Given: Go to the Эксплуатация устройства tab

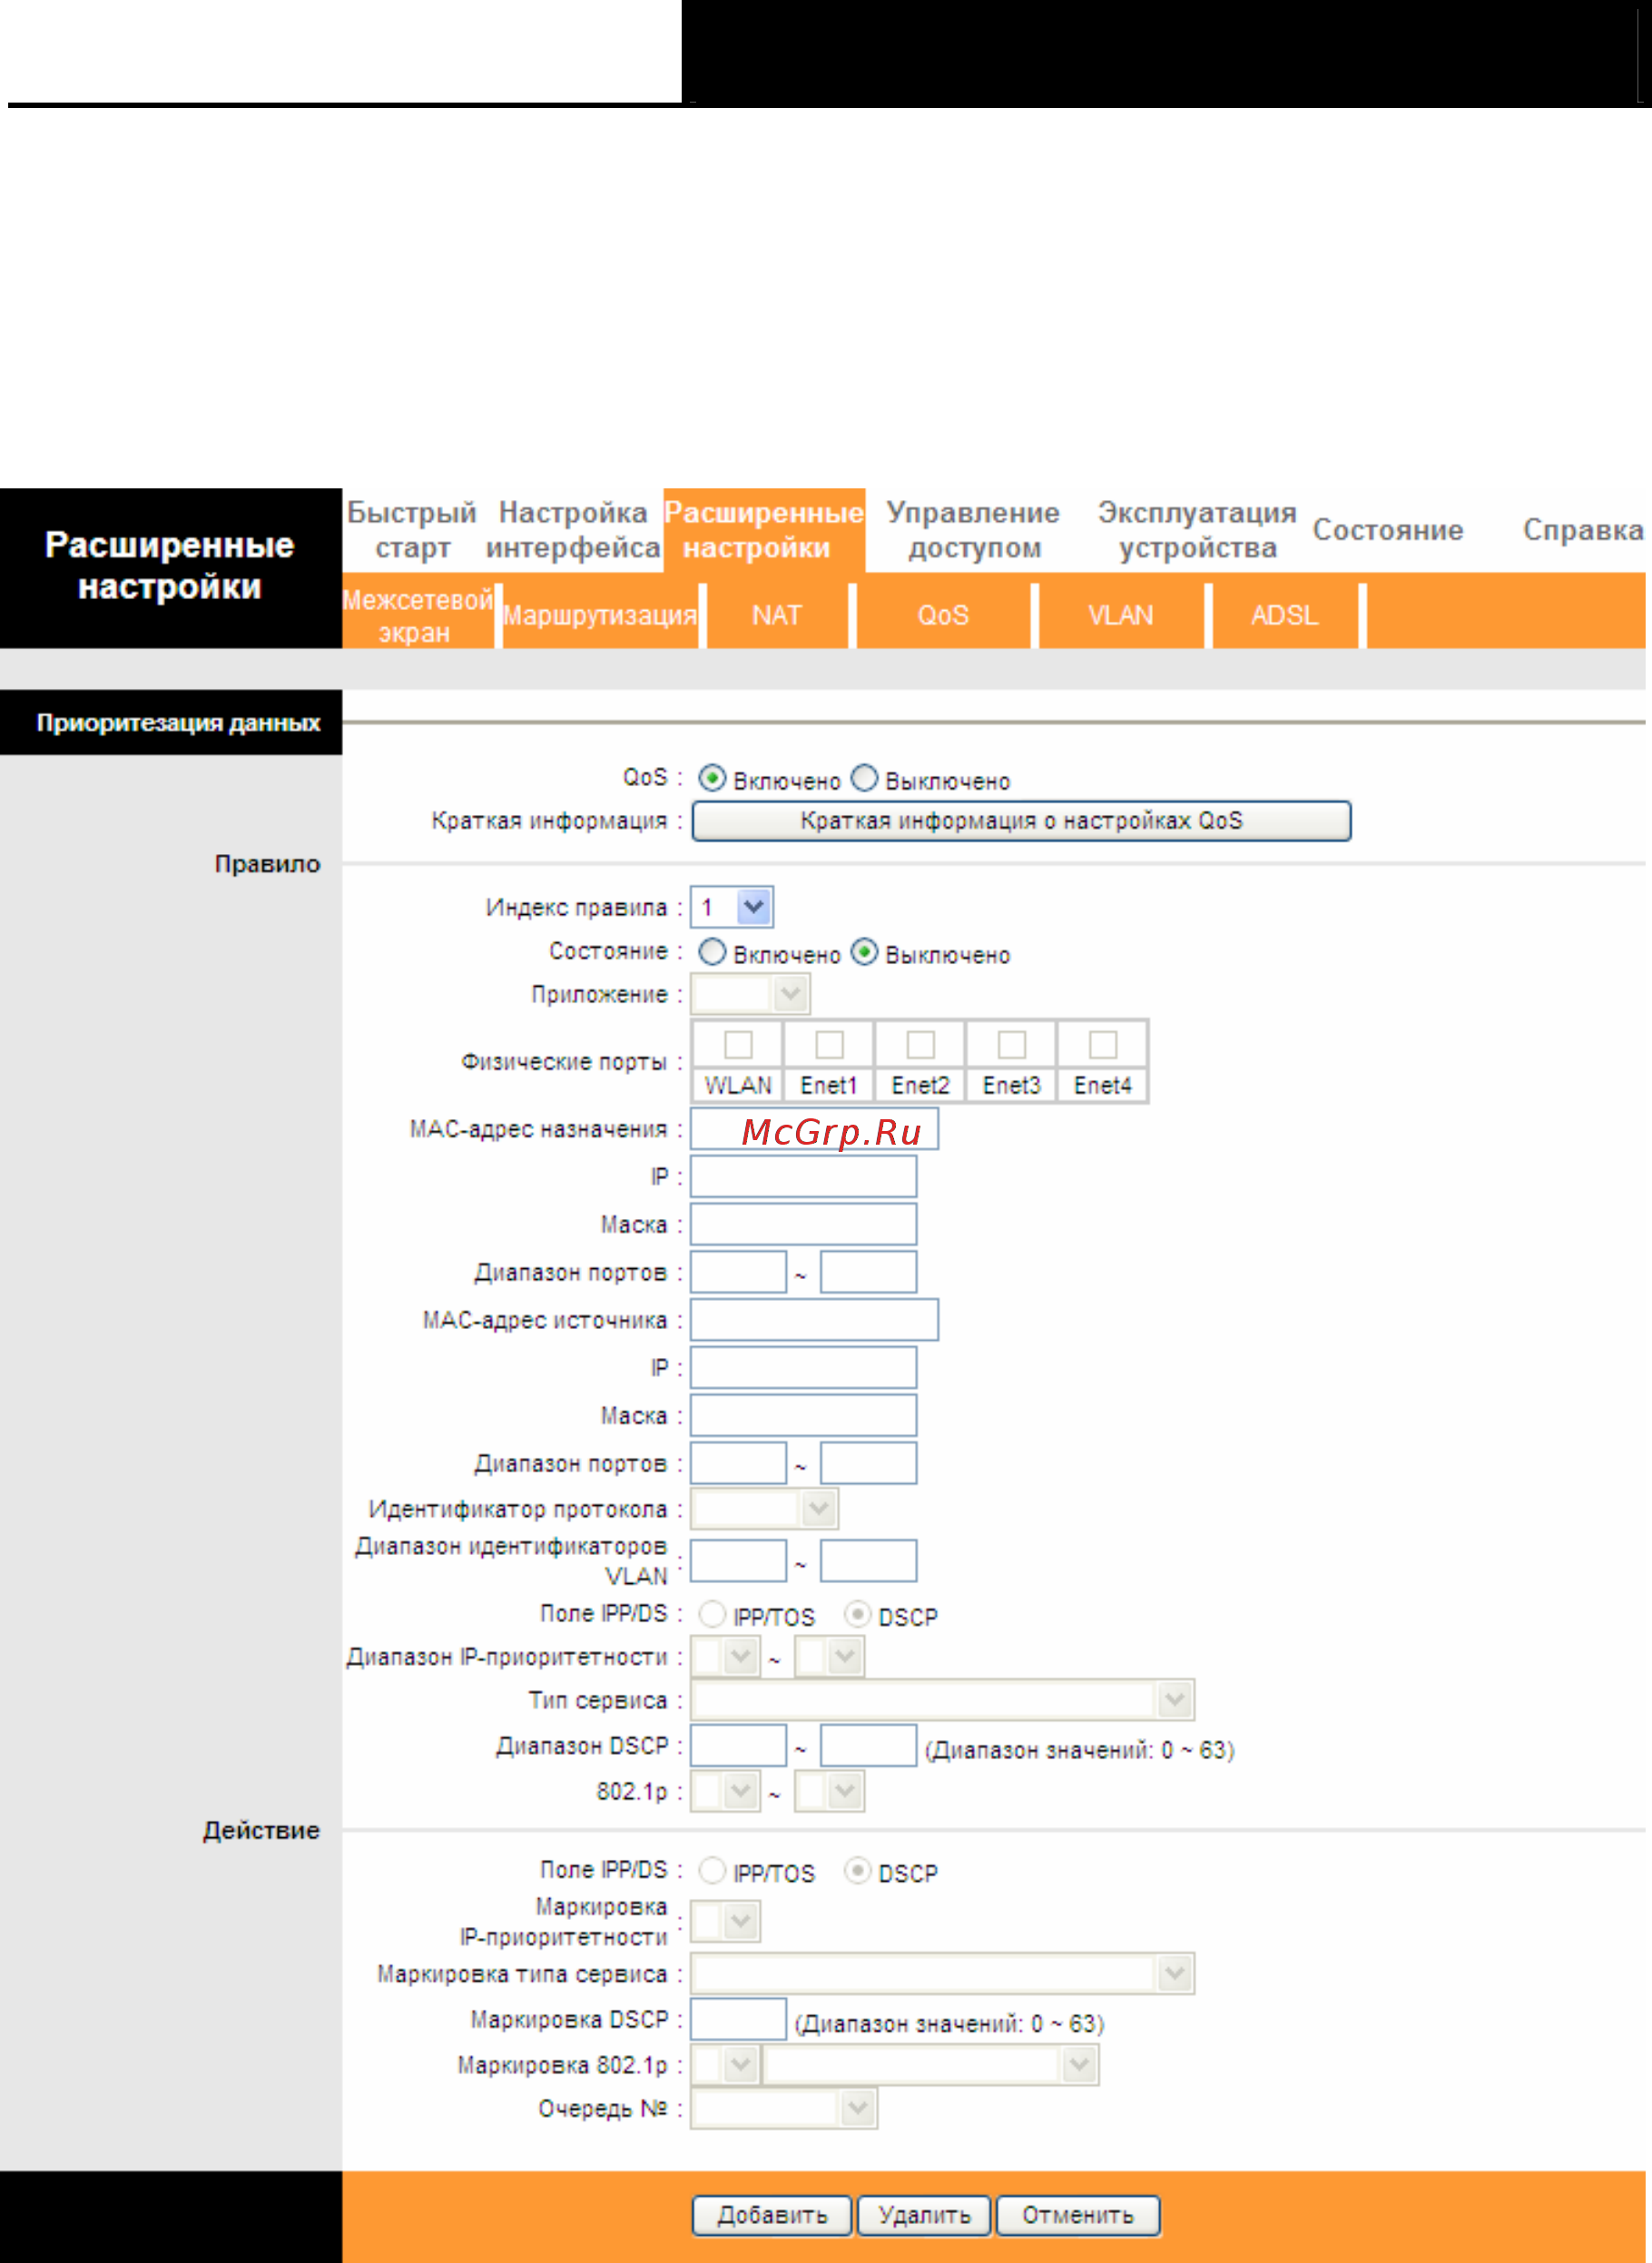Looking at the screenshot, I should 1197,530.
